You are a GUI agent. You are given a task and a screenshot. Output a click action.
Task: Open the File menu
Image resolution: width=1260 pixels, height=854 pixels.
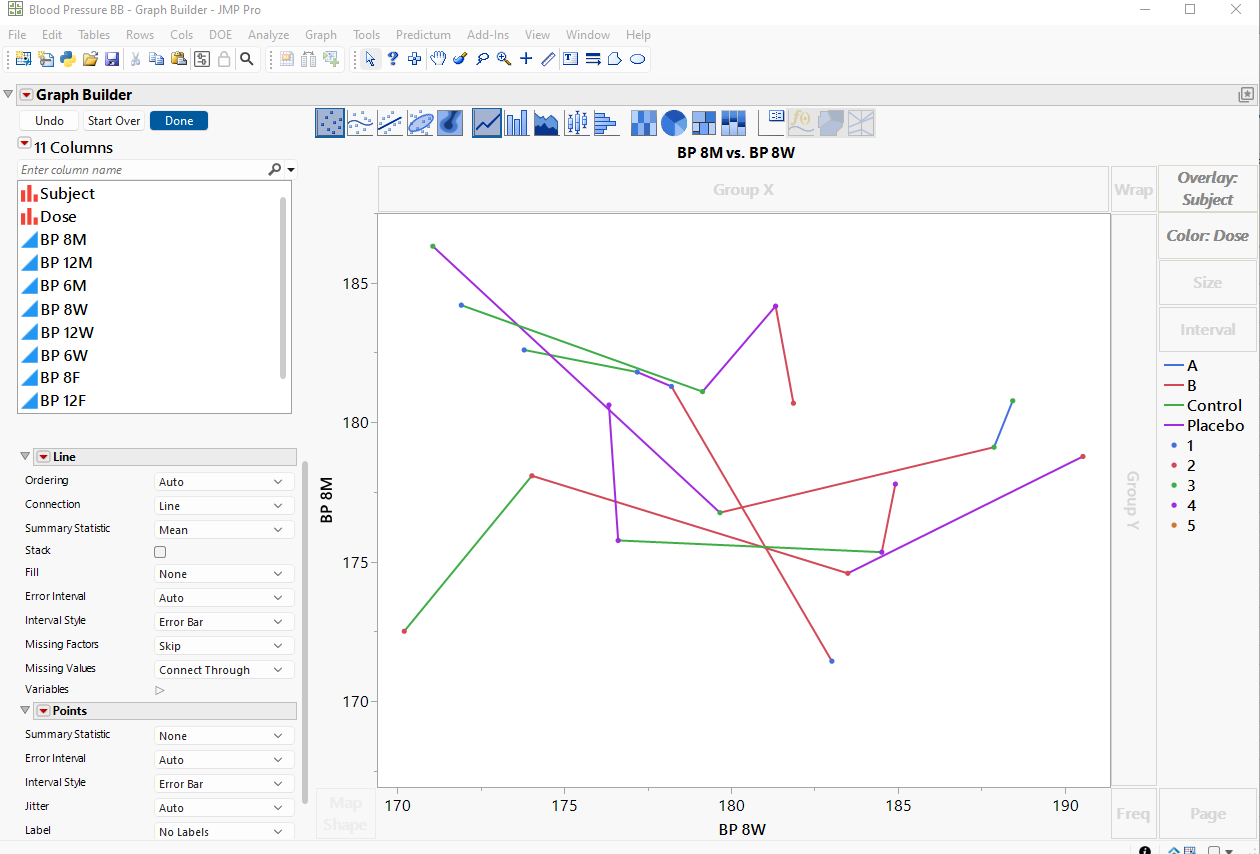(17, 34)
